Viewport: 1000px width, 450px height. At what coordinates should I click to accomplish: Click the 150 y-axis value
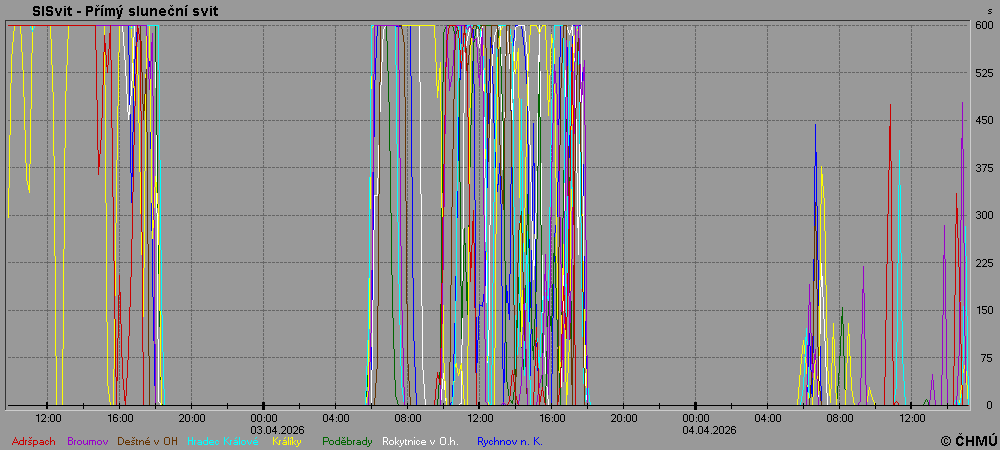pos(984,310)
